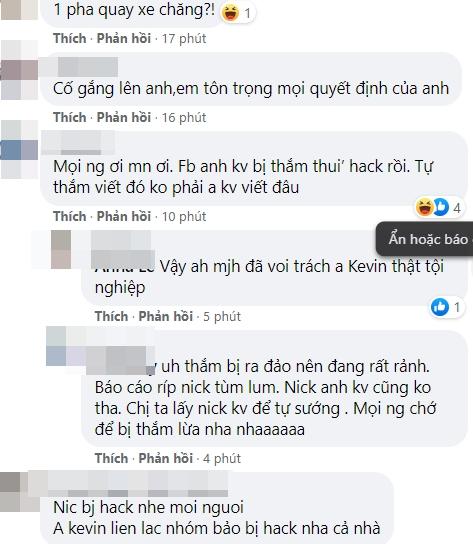This screenshot has height=544, width=473.
Task: Click 'Thích' under the 10 phút comment
Action: [x=70, y=216]
